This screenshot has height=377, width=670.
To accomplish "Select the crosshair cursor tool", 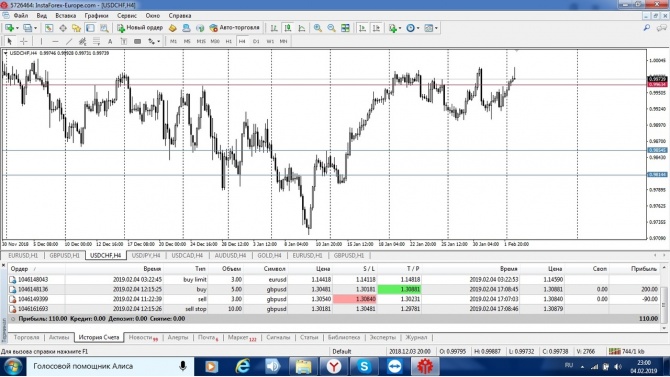I will pos(24,41).
